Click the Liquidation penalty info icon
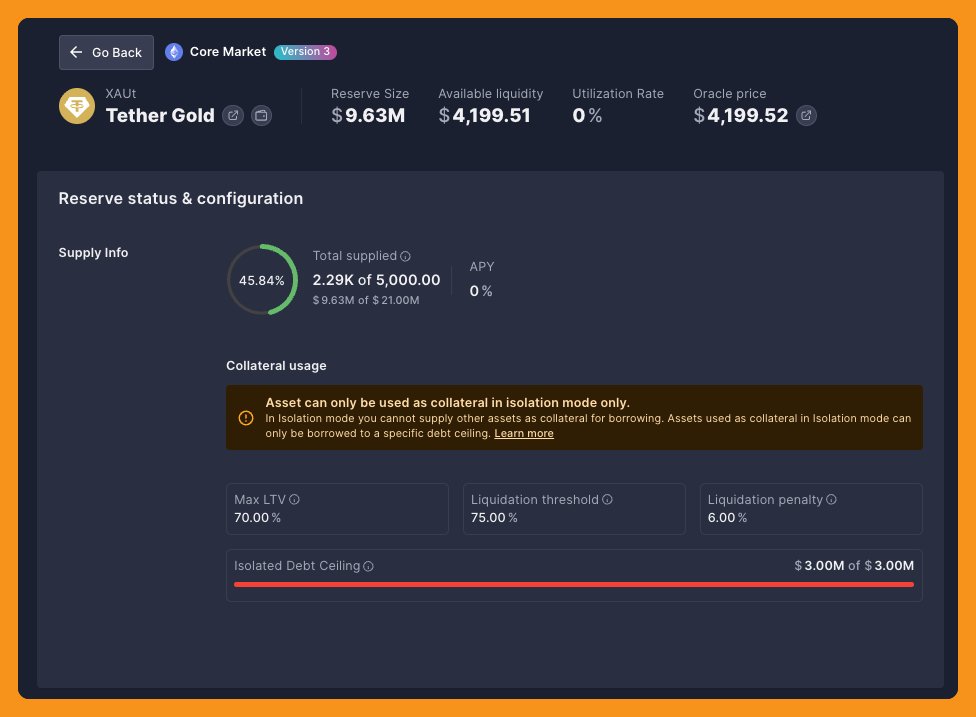Image resolution: width=976 pixels, height=717 pixels. point(832,500)
